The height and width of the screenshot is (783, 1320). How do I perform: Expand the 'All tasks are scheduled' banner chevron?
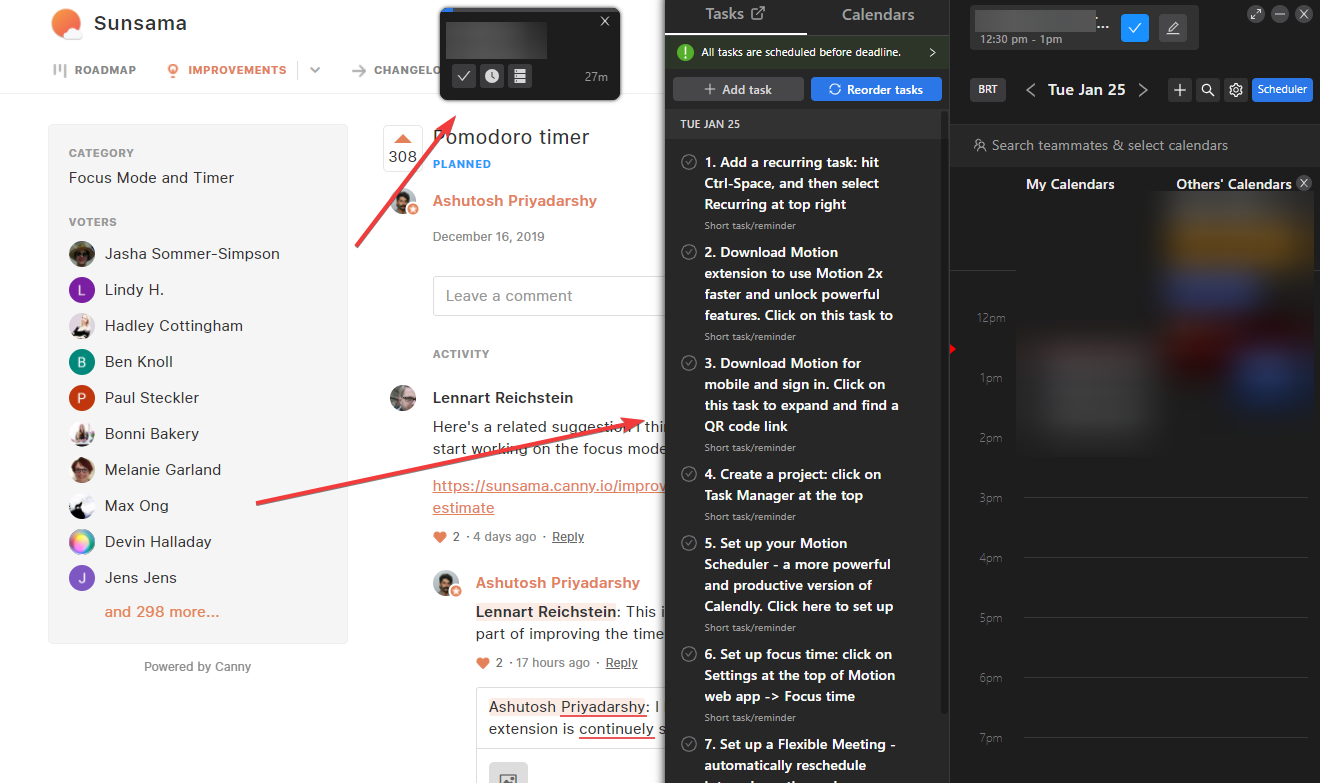932,52
